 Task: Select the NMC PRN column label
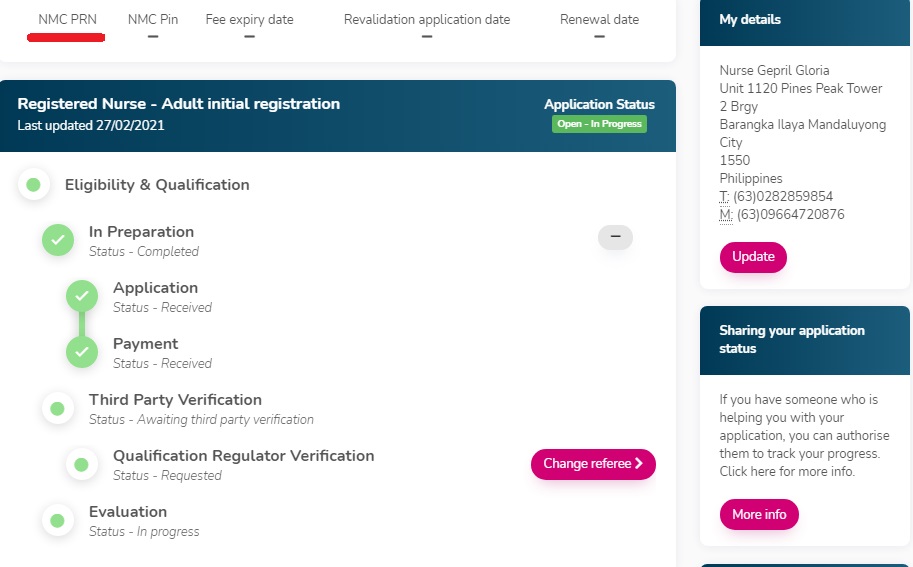click(x=67, y=20)
